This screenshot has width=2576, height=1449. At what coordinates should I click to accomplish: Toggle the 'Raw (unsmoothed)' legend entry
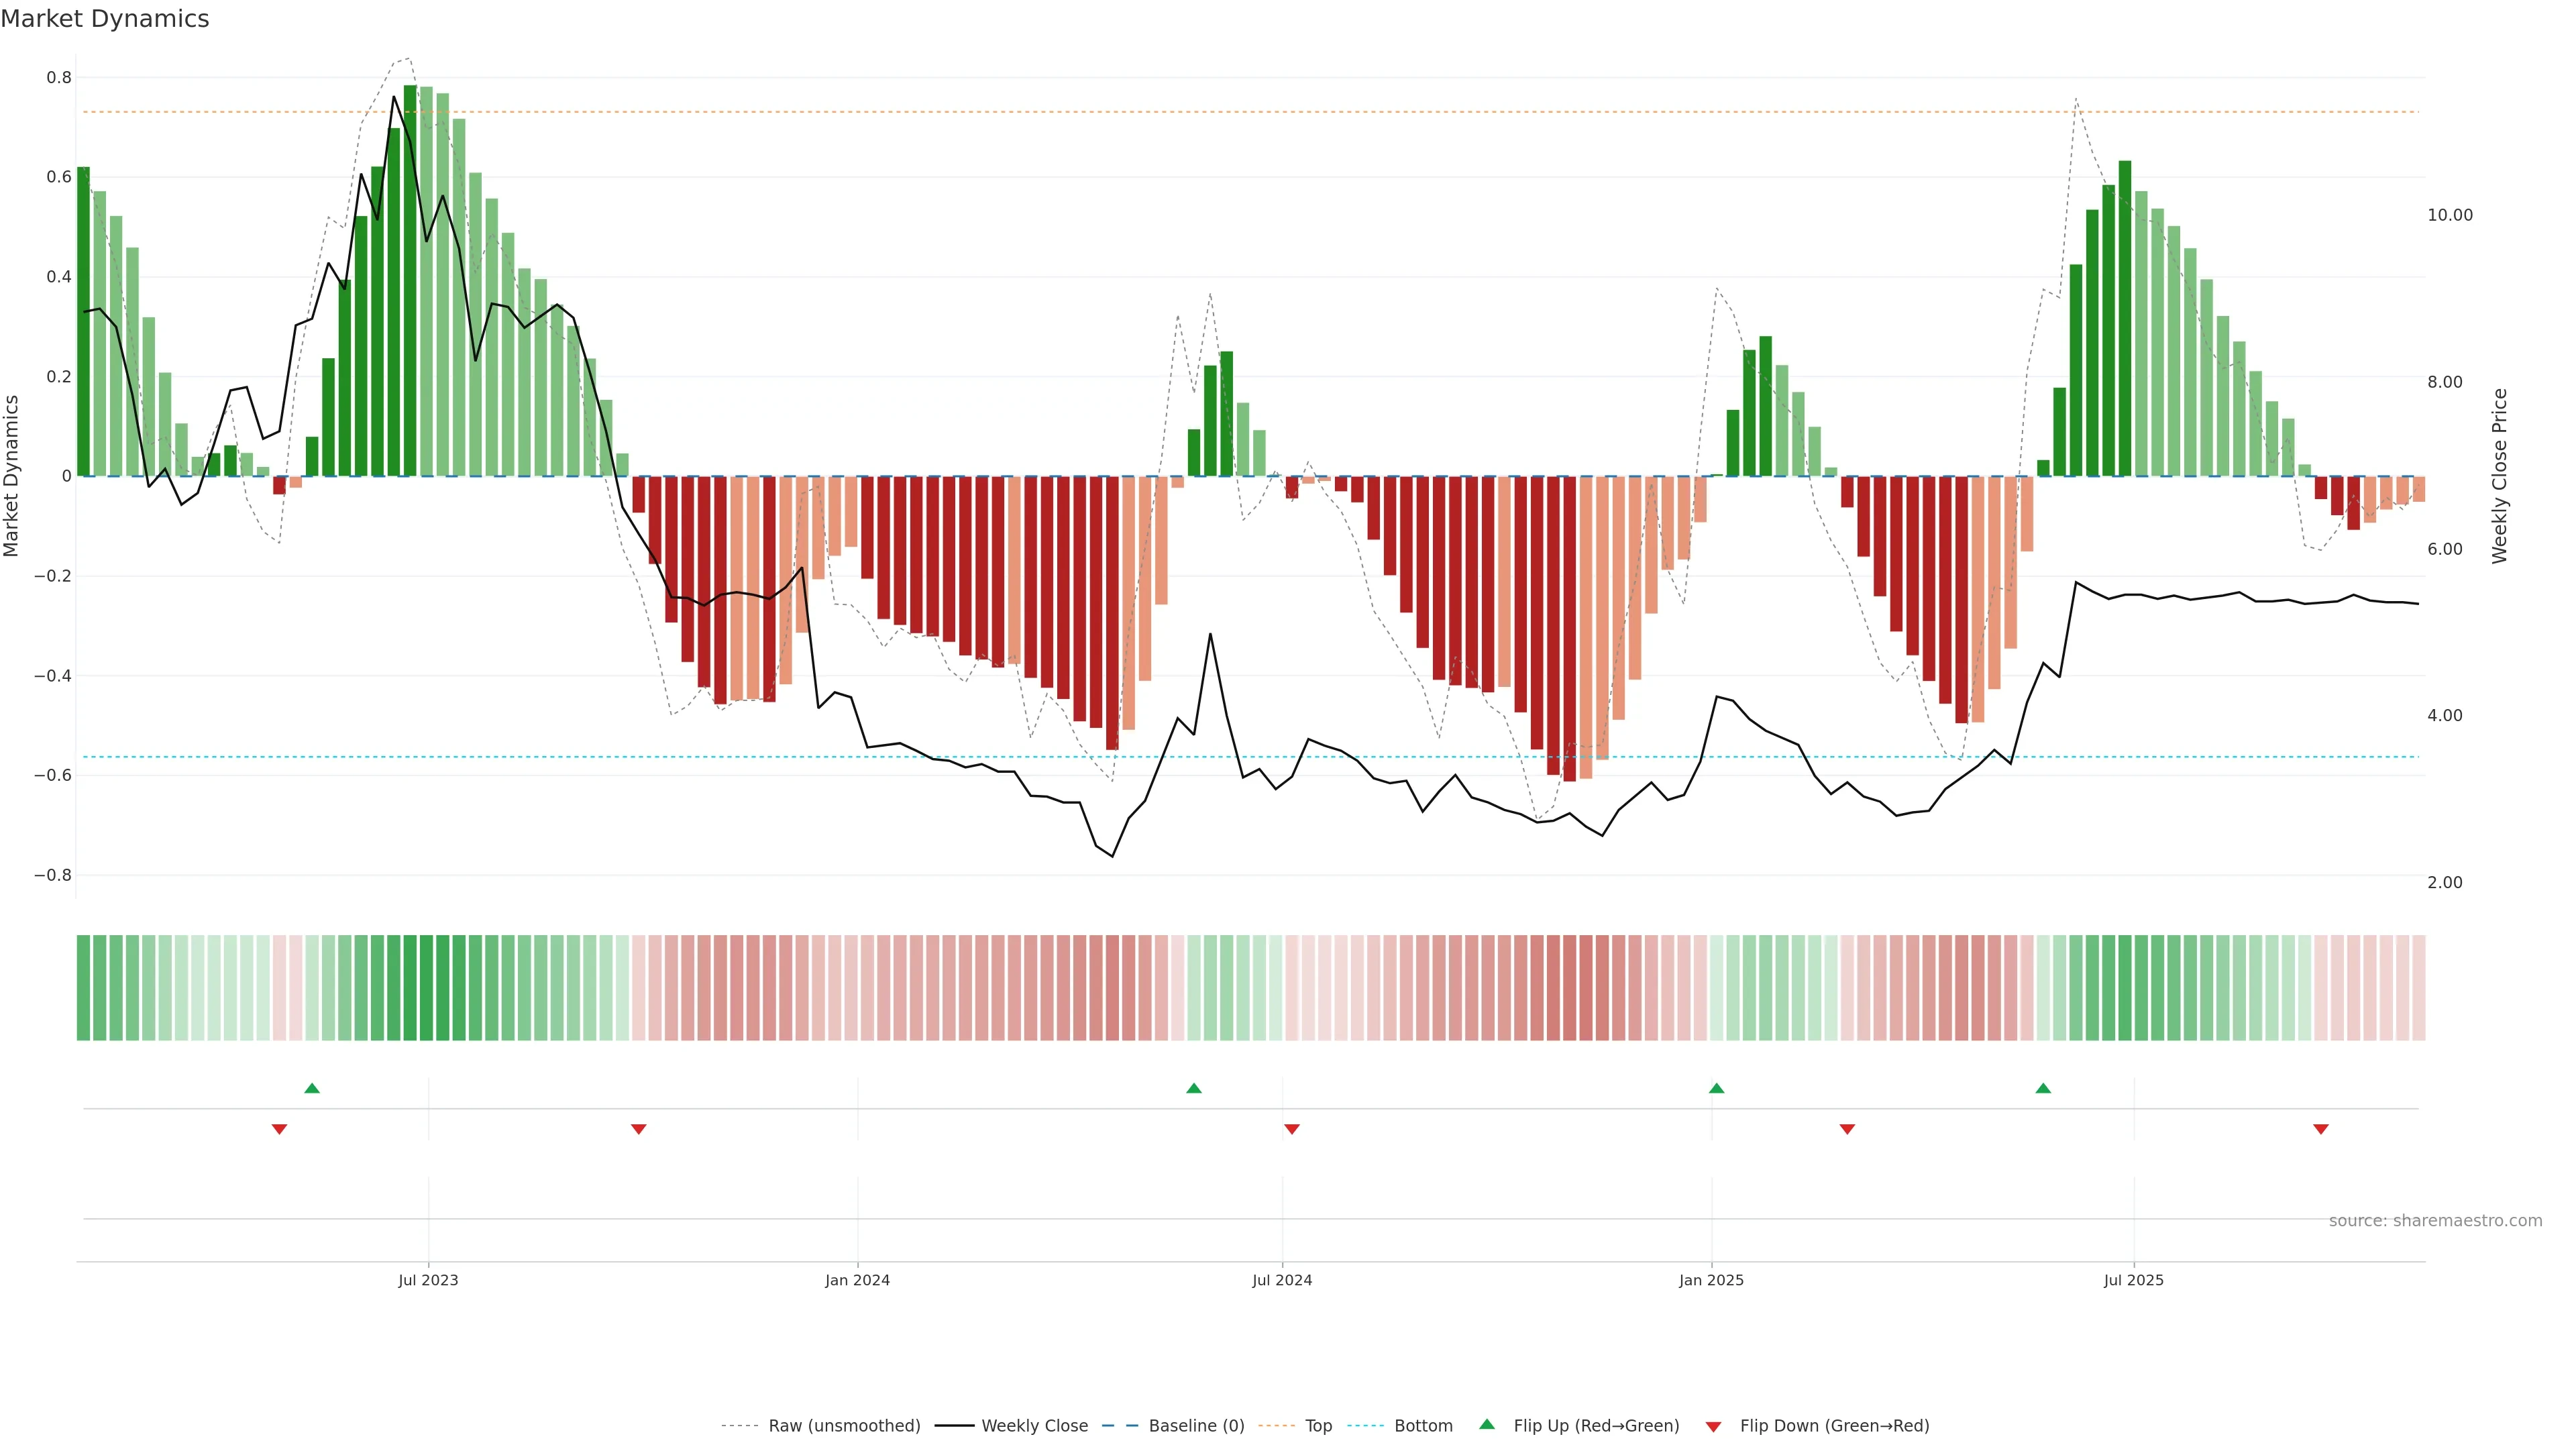click(844, 1426)
